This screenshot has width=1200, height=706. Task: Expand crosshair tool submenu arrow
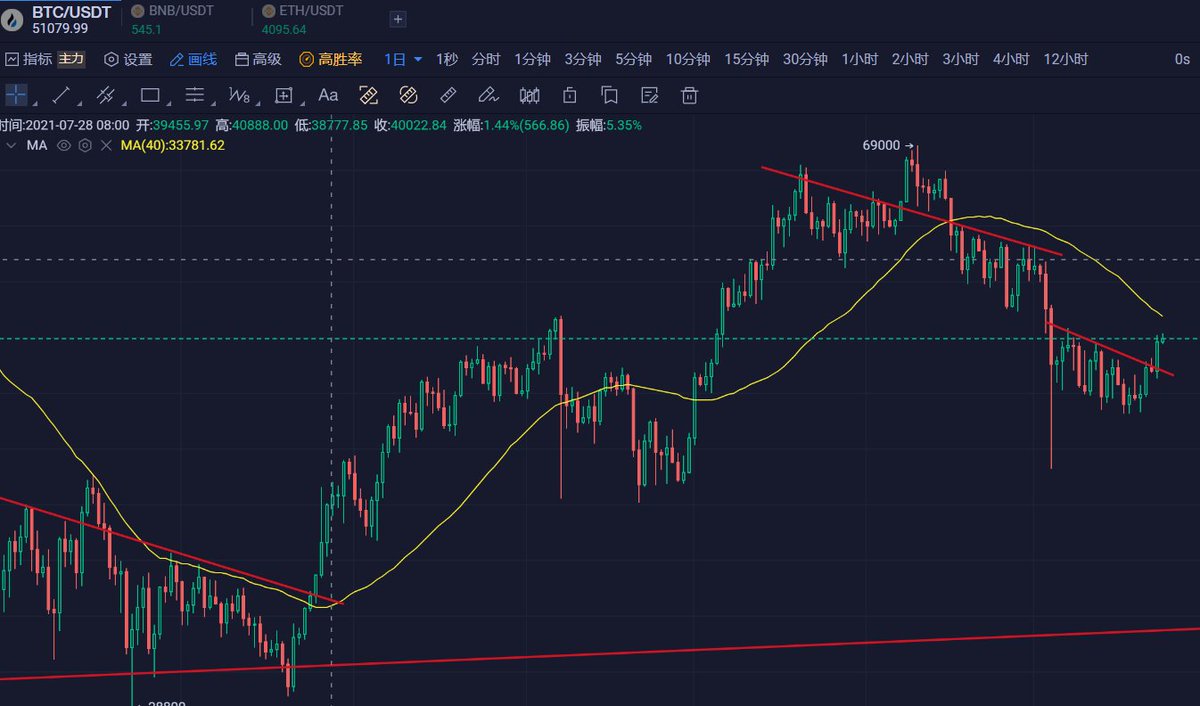click(35, 102)
